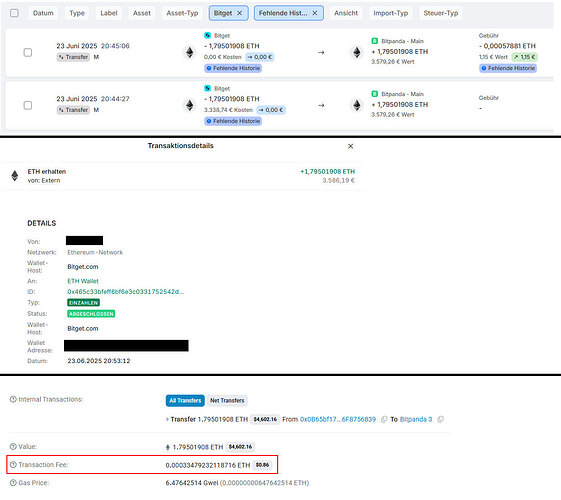Copy the Bitpanda 3 address
The height and width of the screenshot is (500, 561).
pos(440,419)
